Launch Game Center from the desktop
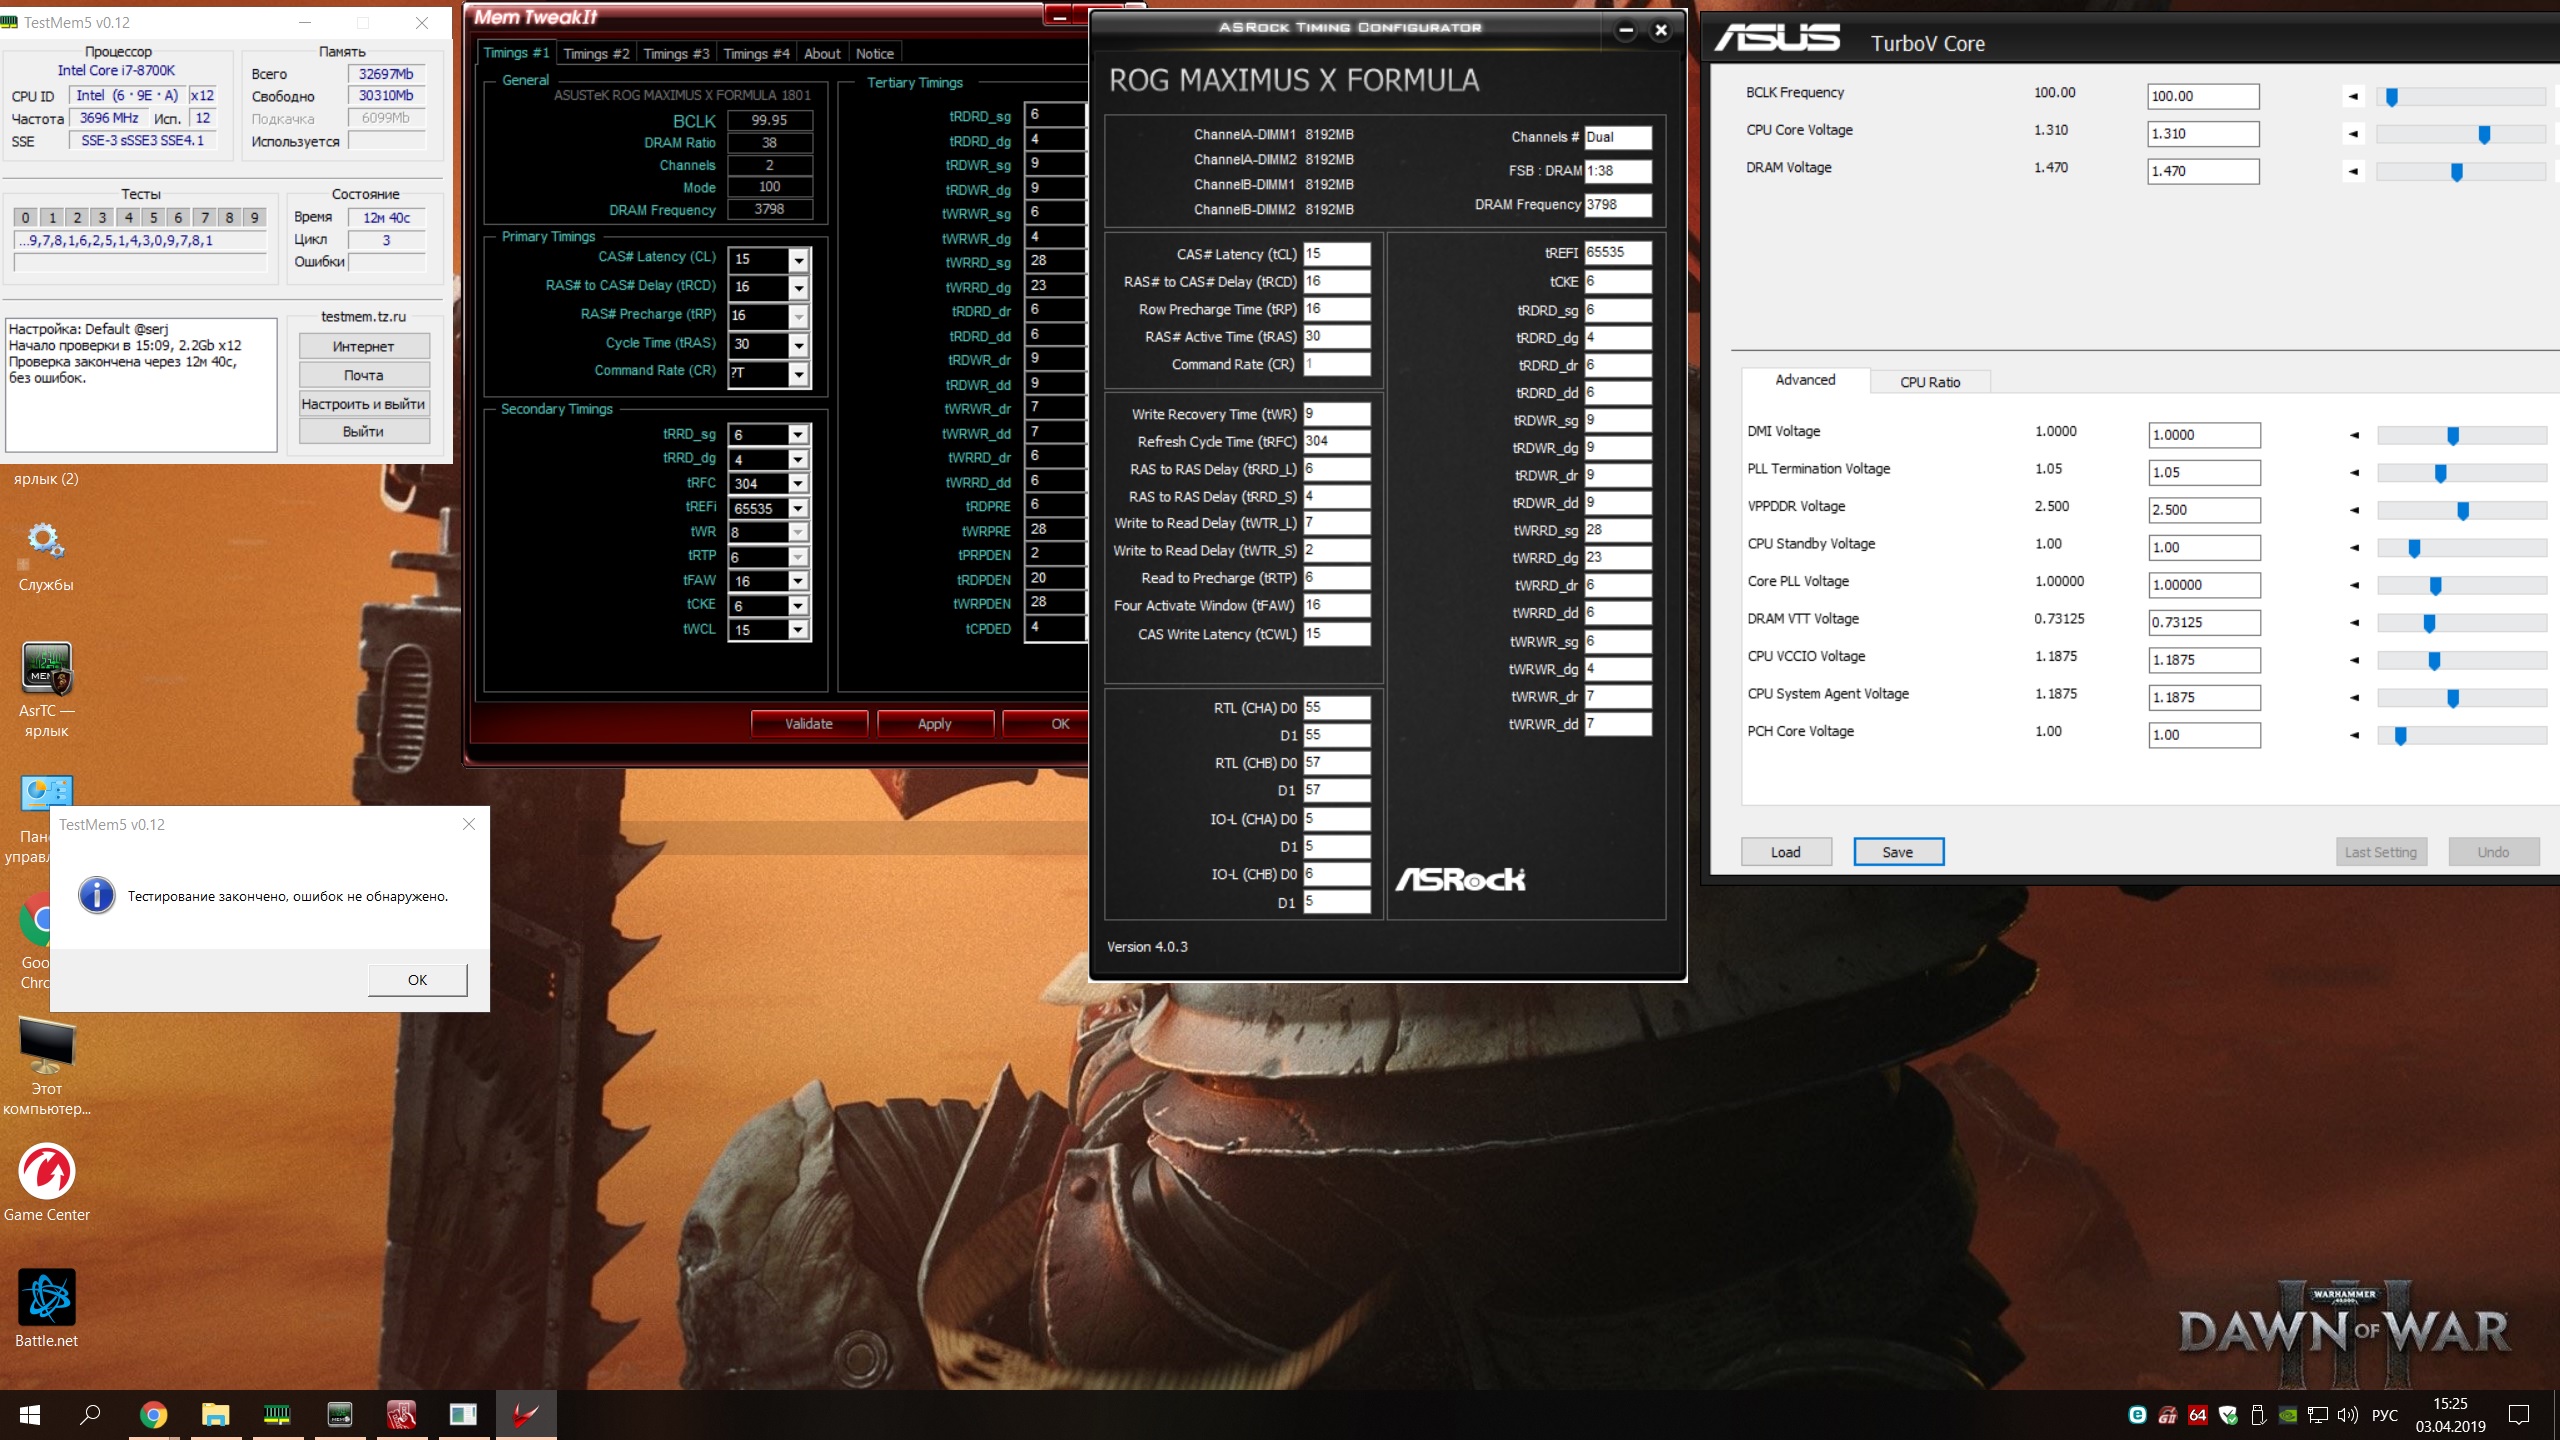The height and width of the screenshot is (1440, 2560). pos(46,1171)
